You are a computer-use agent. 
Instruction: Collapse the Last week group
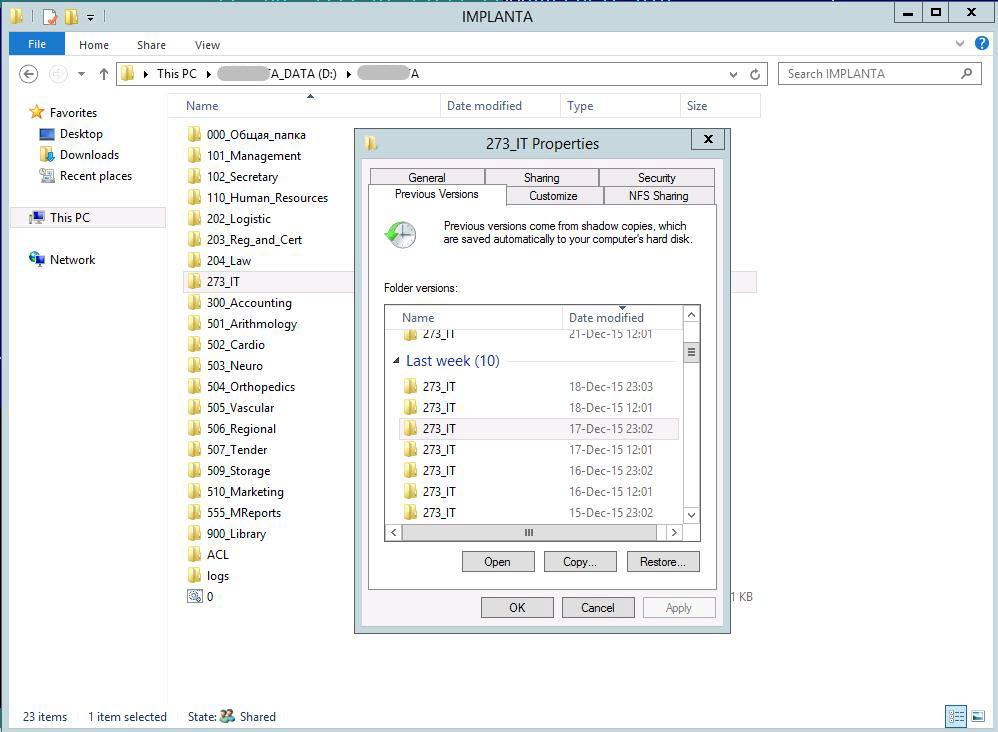coord(396,361)
